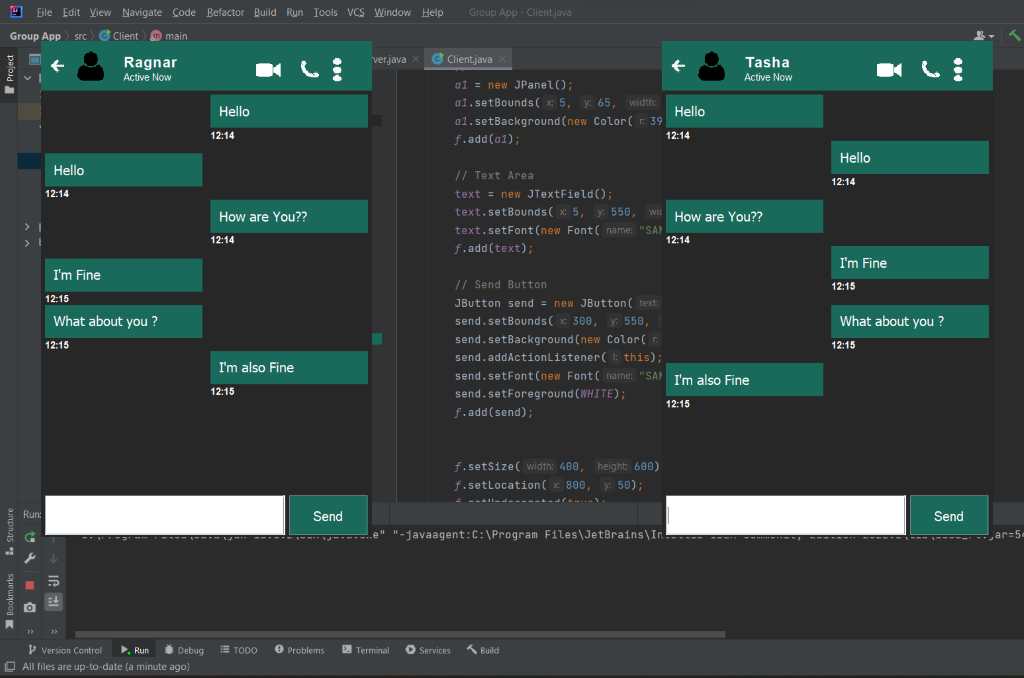This screenshot has width=1024, height=678.
Task: Start a video call in Tasha chat
Action: 889,69
